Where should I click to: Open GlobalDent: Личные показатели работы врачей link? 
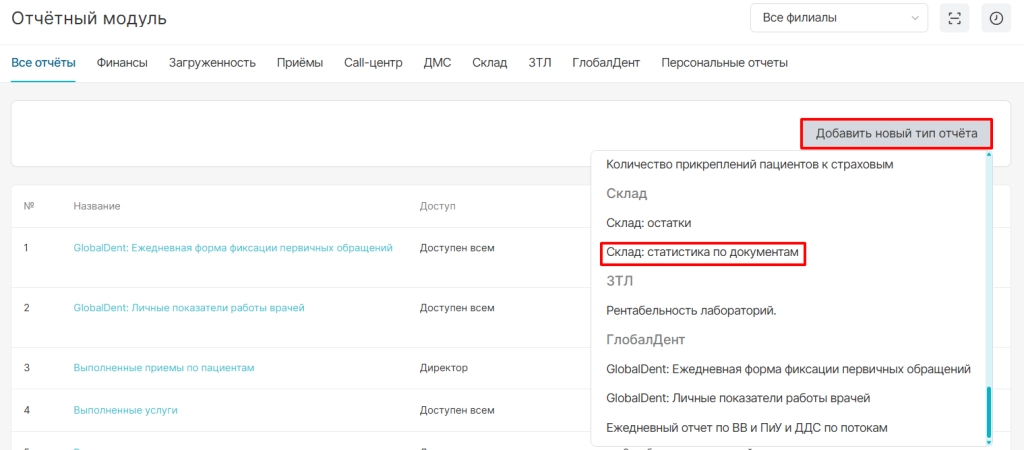pos(189,308)
